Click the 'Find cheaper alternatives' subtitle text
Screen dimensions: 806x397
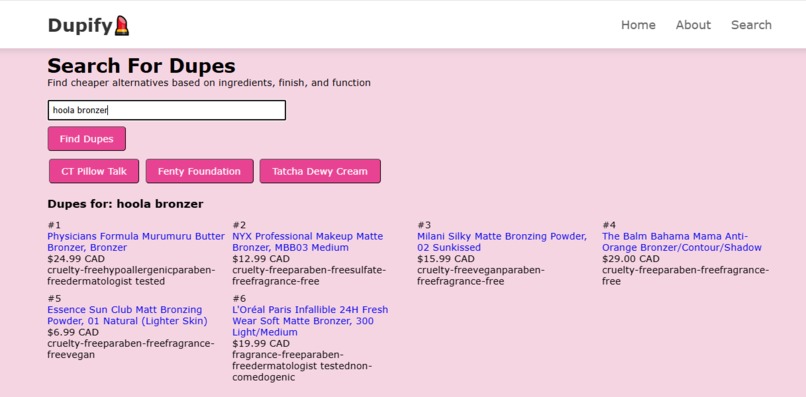209,83
